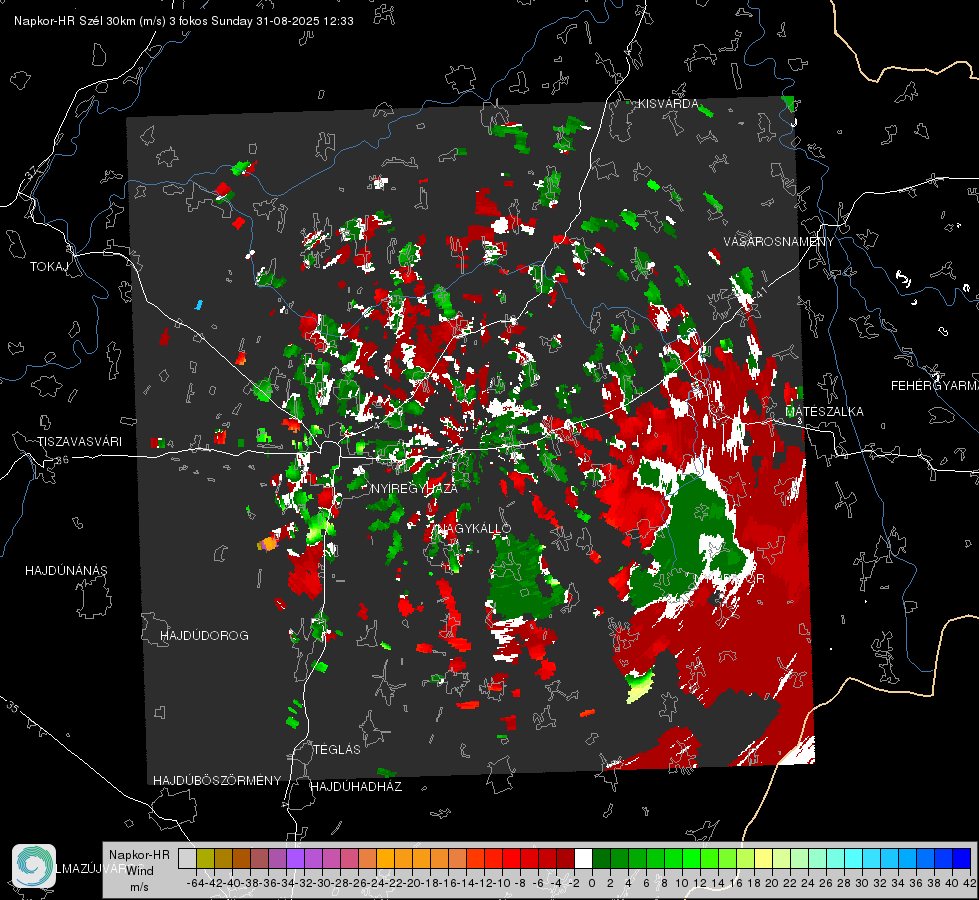Click the radar title text with date 31-08-2025
The width and height of the screenshot is (979, 900).
184,21
